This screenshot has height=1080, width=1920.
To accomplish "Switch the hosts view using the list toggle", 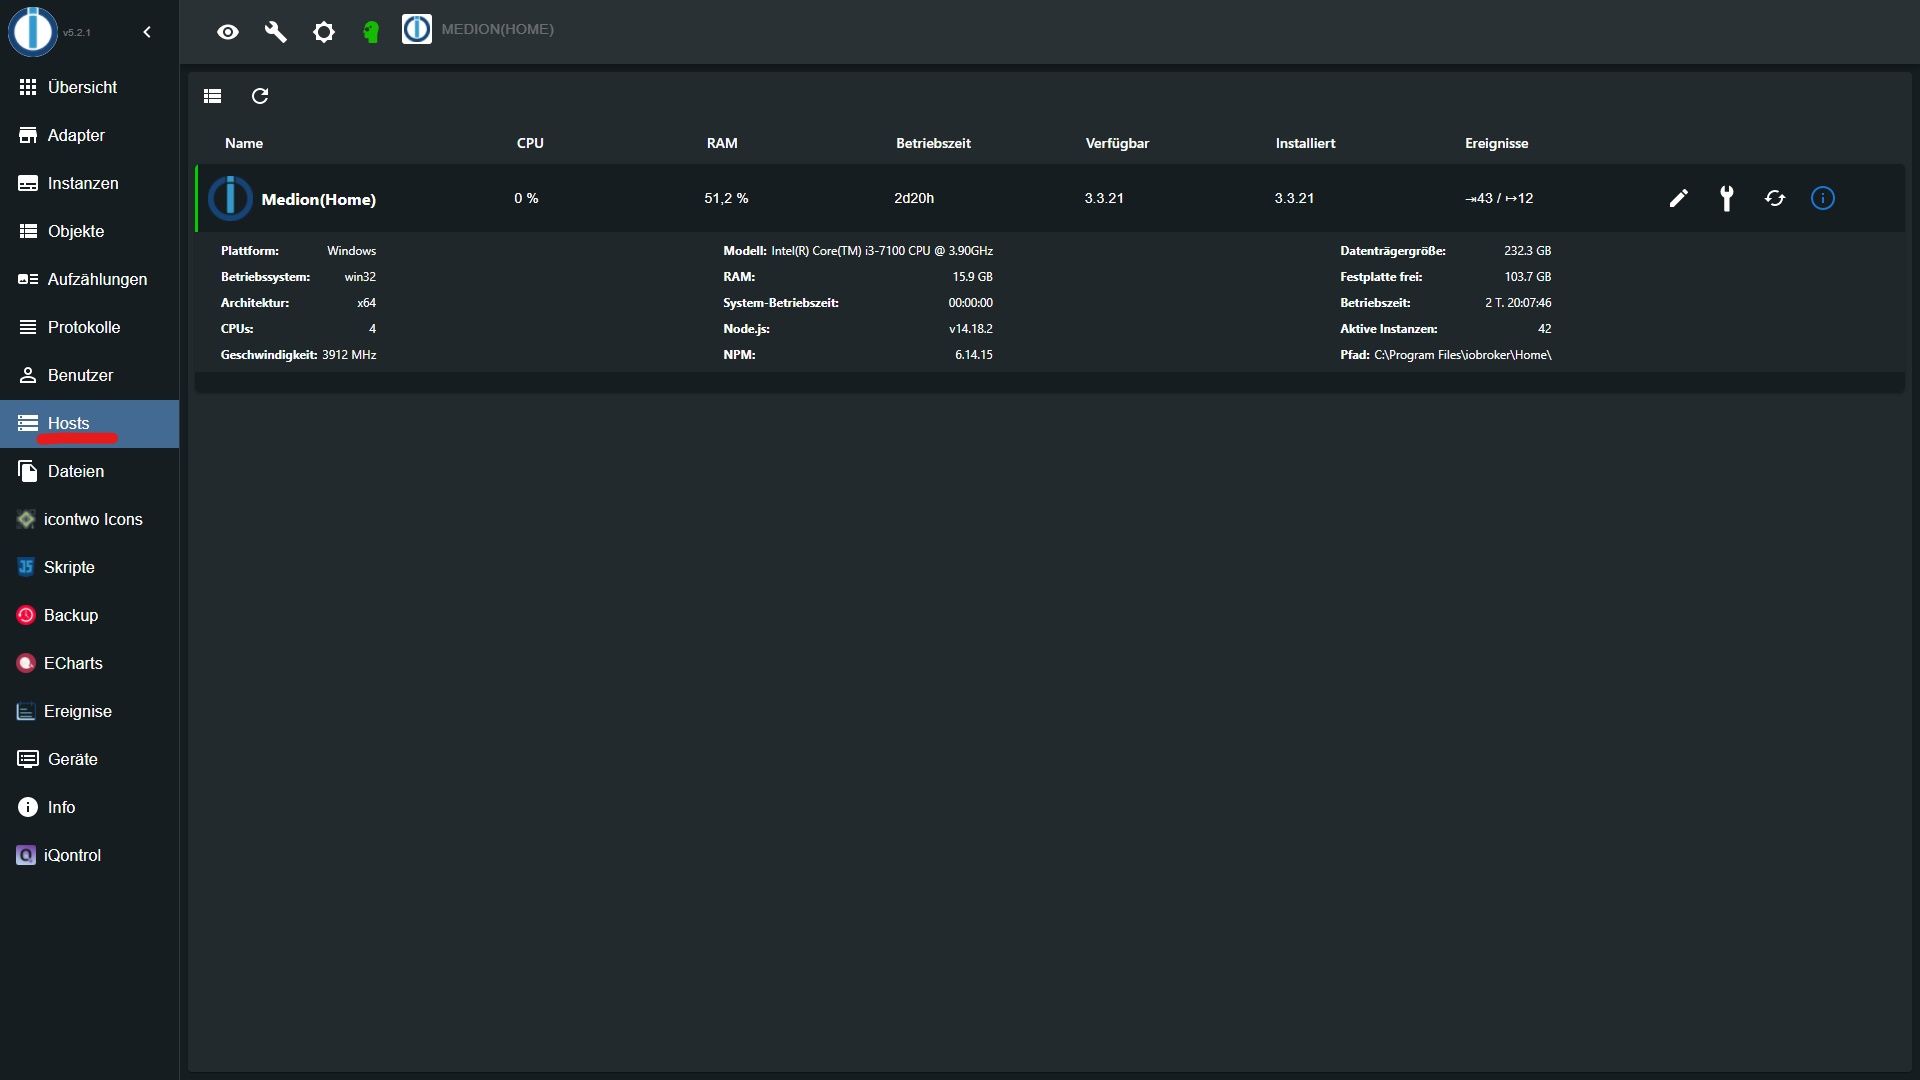I will pyautogui.click(x=212, y=95).
